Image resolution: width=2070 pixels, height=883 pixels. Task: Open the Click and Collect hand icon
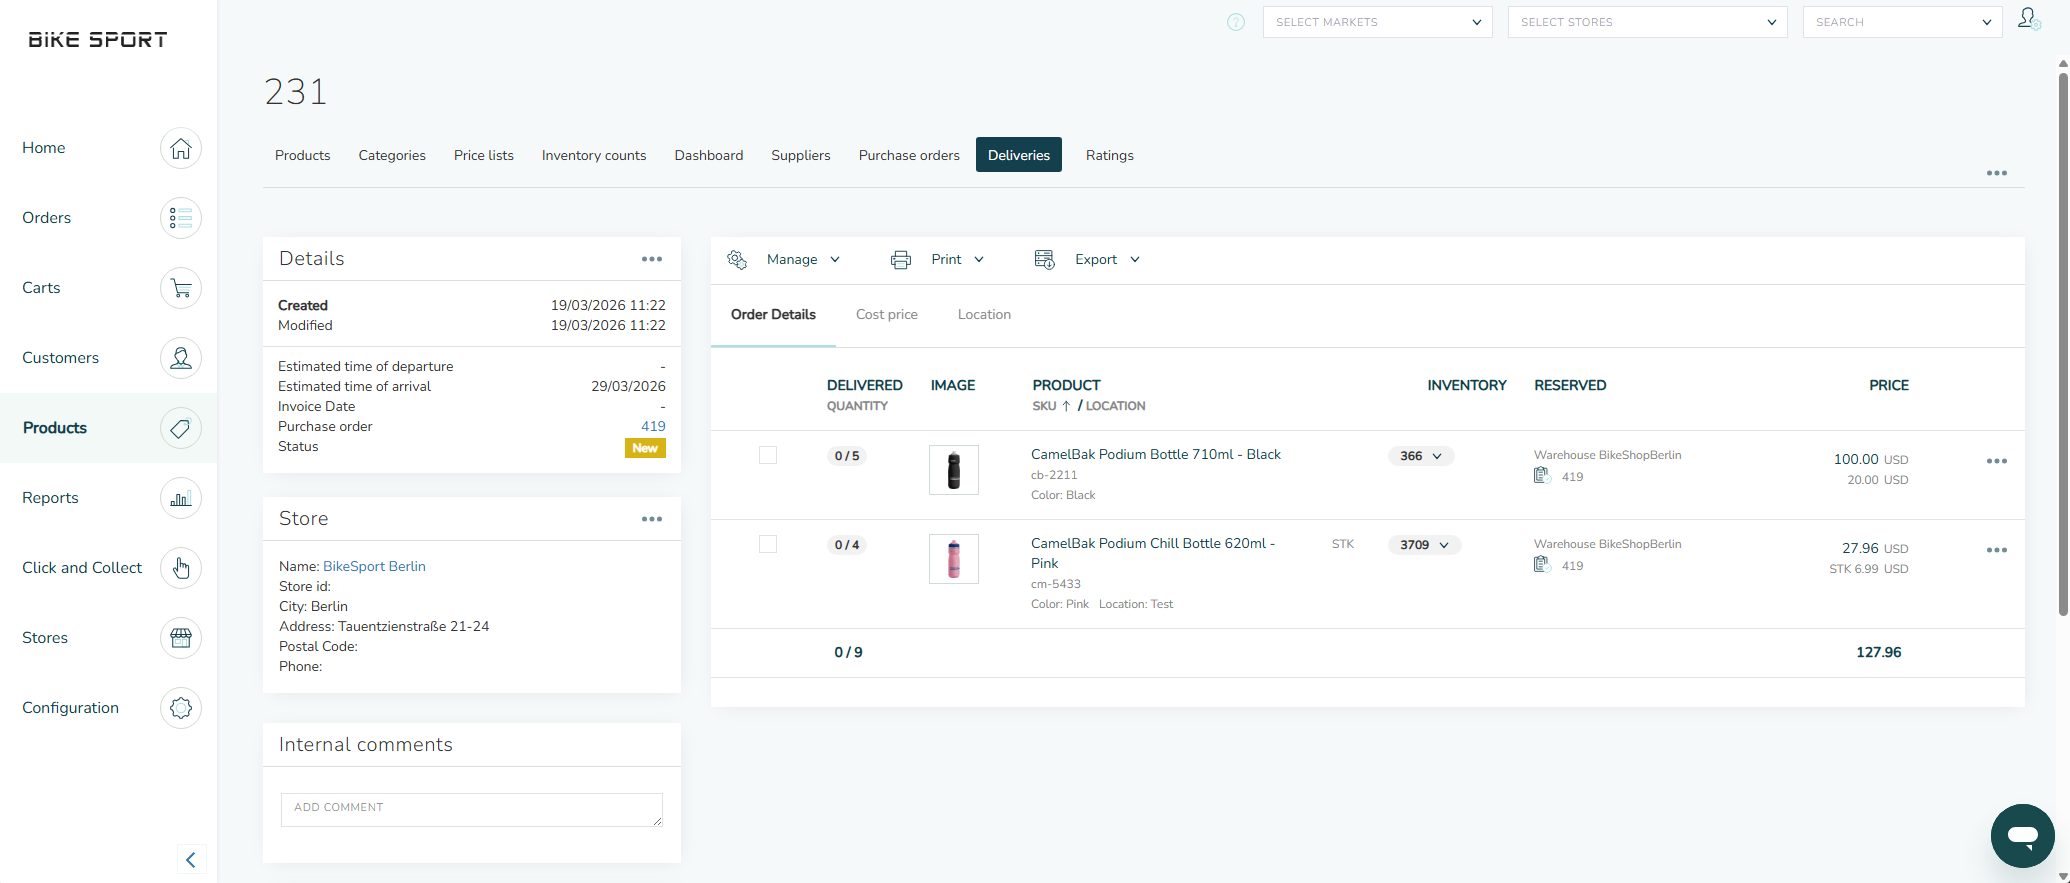point(180,568)
